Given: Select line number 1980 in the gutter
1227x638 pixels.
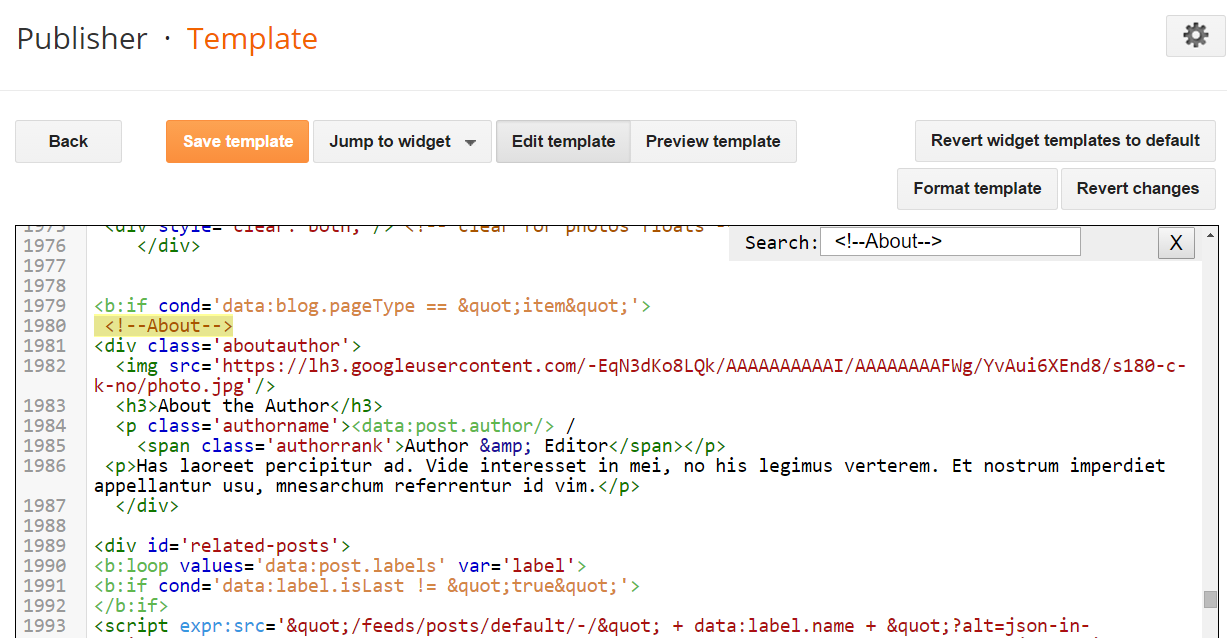Looking at the screenshot, I should [45, 326].
